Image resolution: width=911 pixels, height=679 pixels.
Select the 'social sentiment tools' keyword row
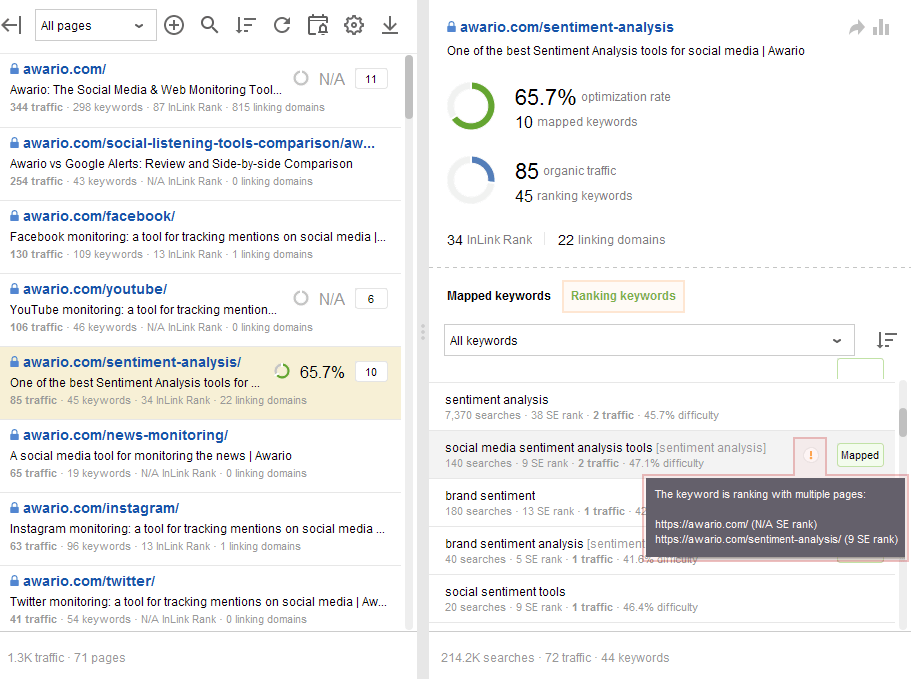(x=662, y=599)
